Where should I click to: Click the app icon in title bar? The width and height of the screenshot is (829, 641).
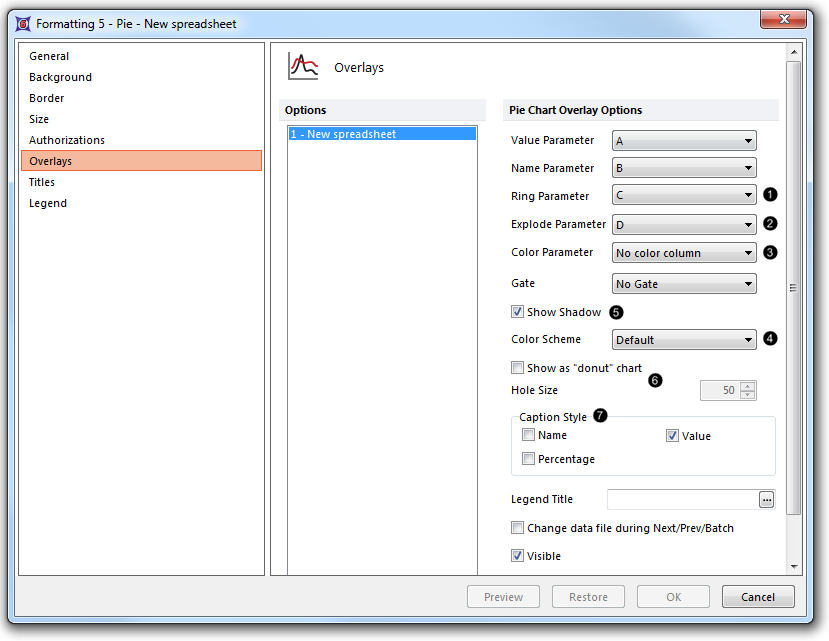tap(24, 23)
